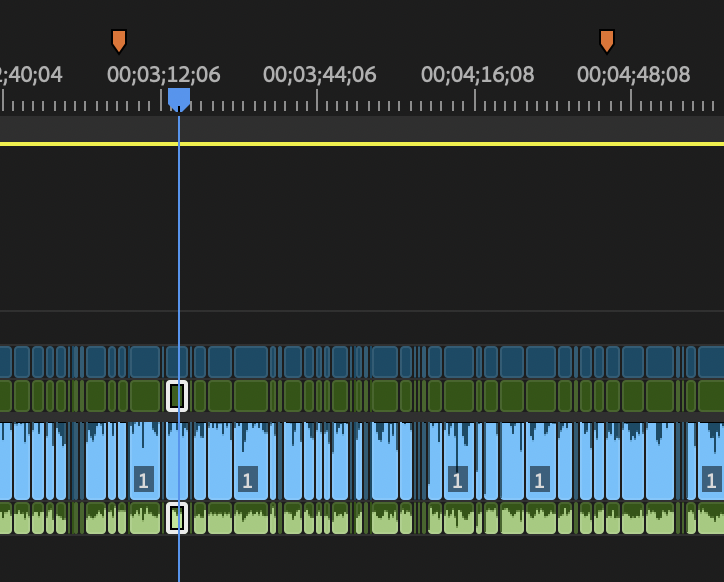Click the 00;04;16;08 timecode label
Viewport: 724px width, 582px height.
(477, 75)
